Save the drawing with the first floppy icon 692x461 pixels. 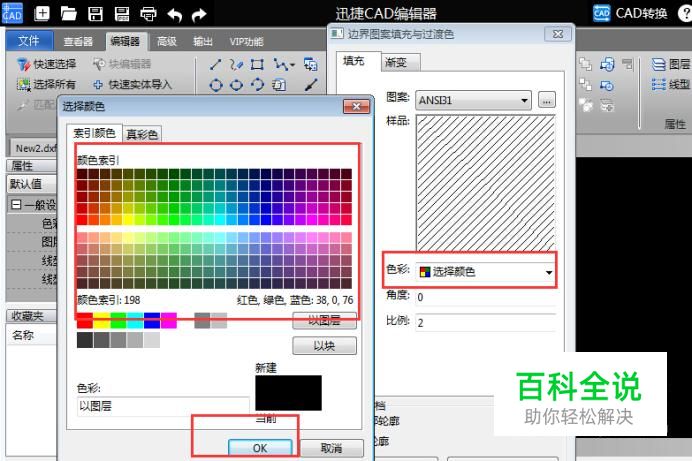click(x=95, y=14)
